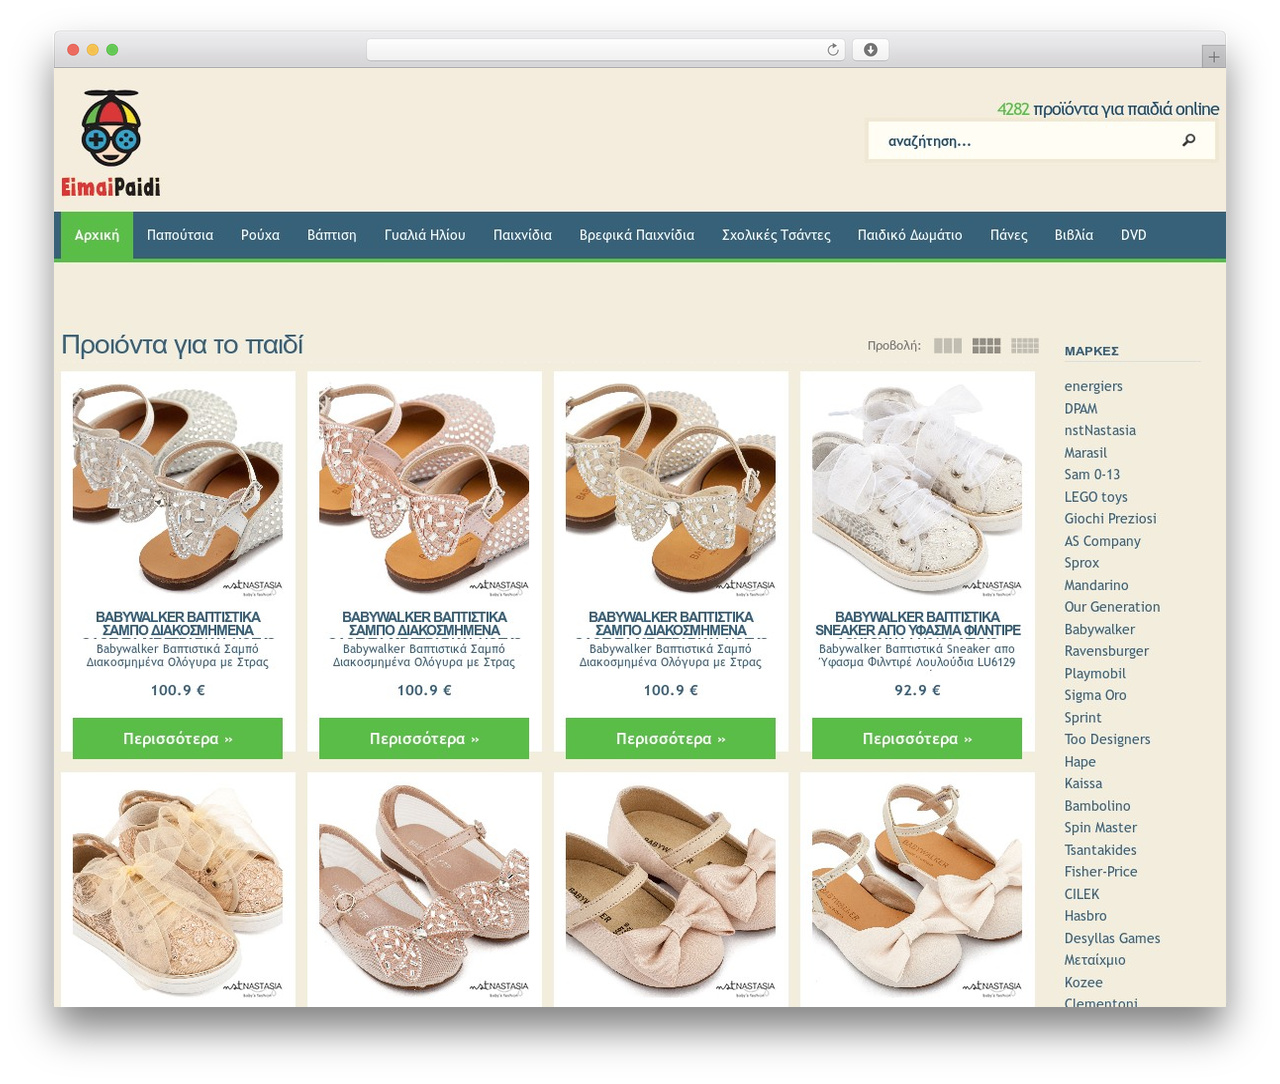
Task: Select Γυαλιά Ηλίου in the navigation
Action: coord(425,235)
